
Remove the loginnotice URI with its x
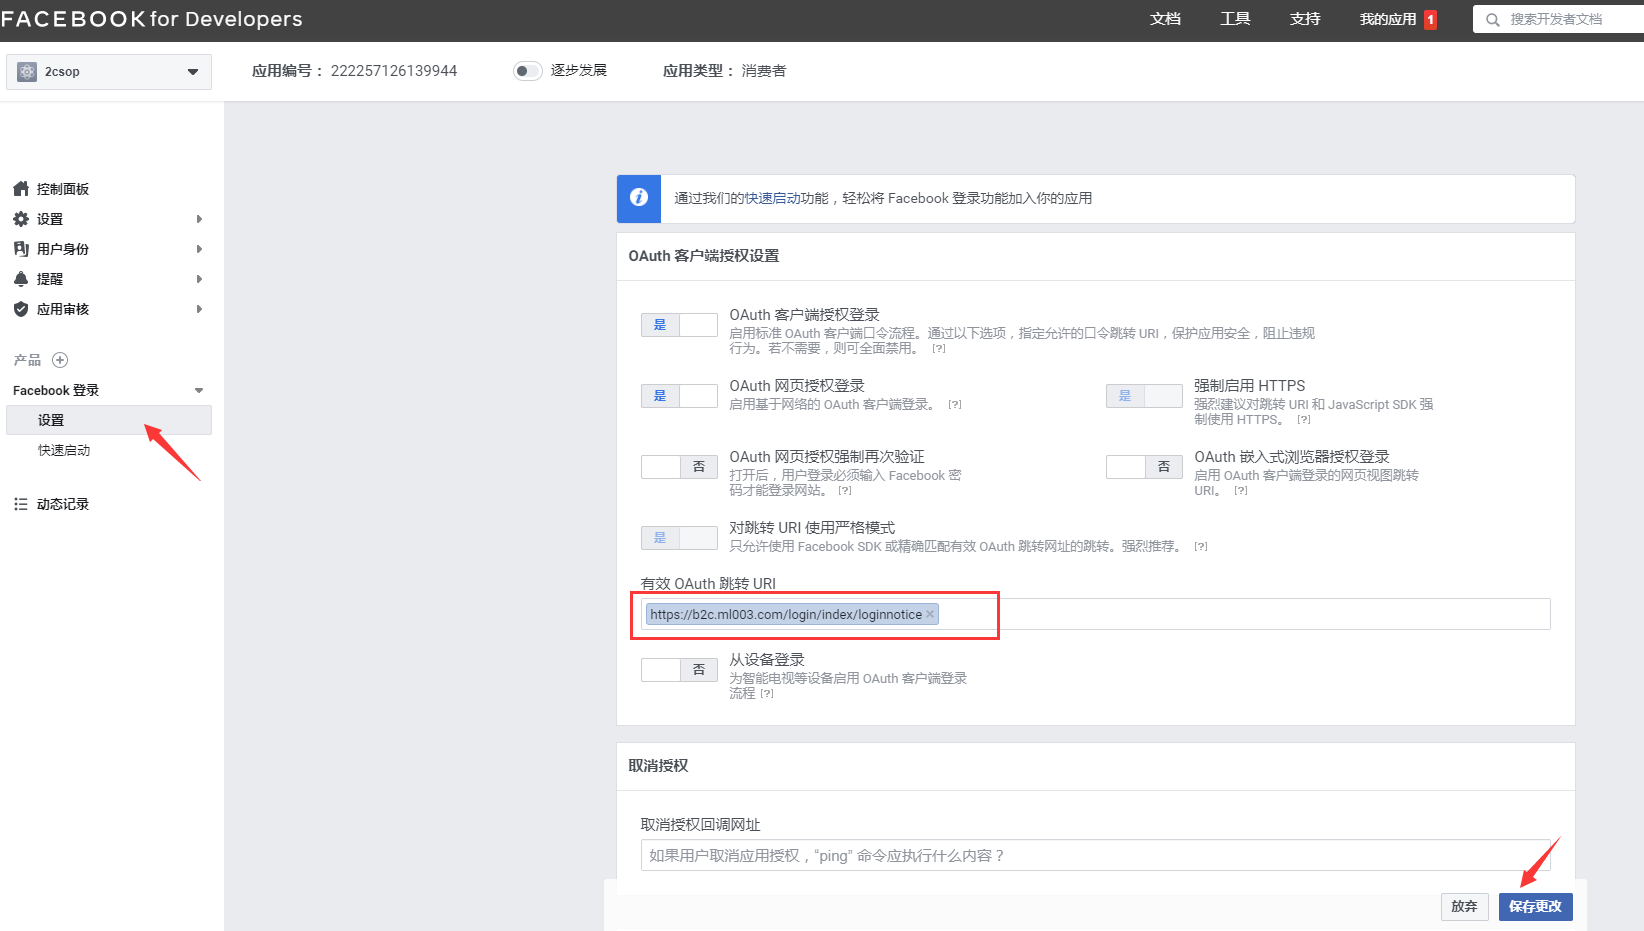pyautogui.click(x=930, y=614)
